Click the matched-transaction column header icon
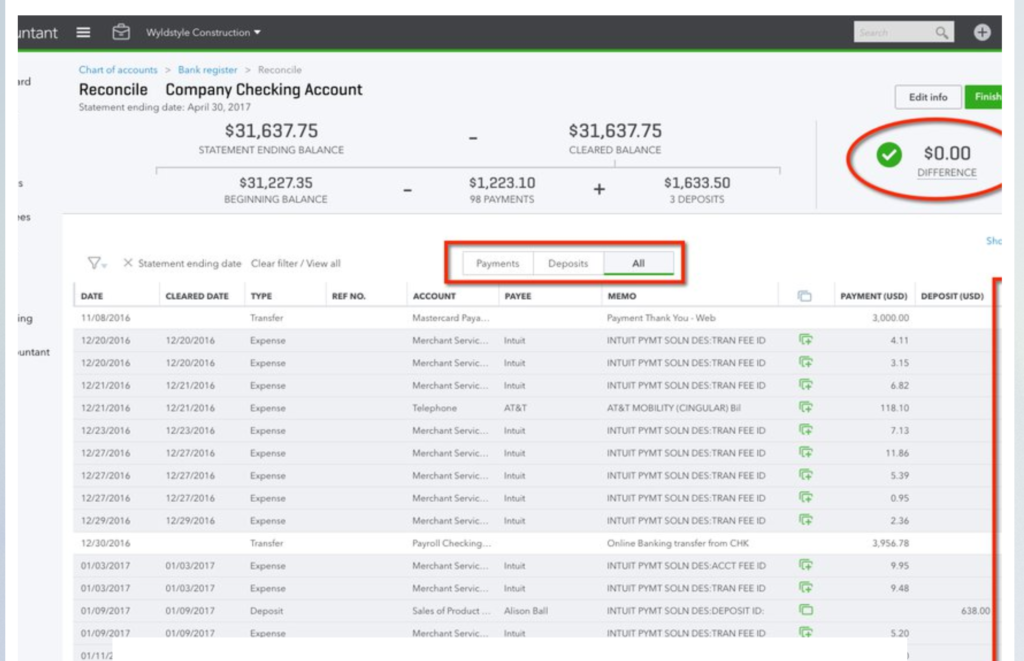The image size is (1024, 661). (805, 296)
